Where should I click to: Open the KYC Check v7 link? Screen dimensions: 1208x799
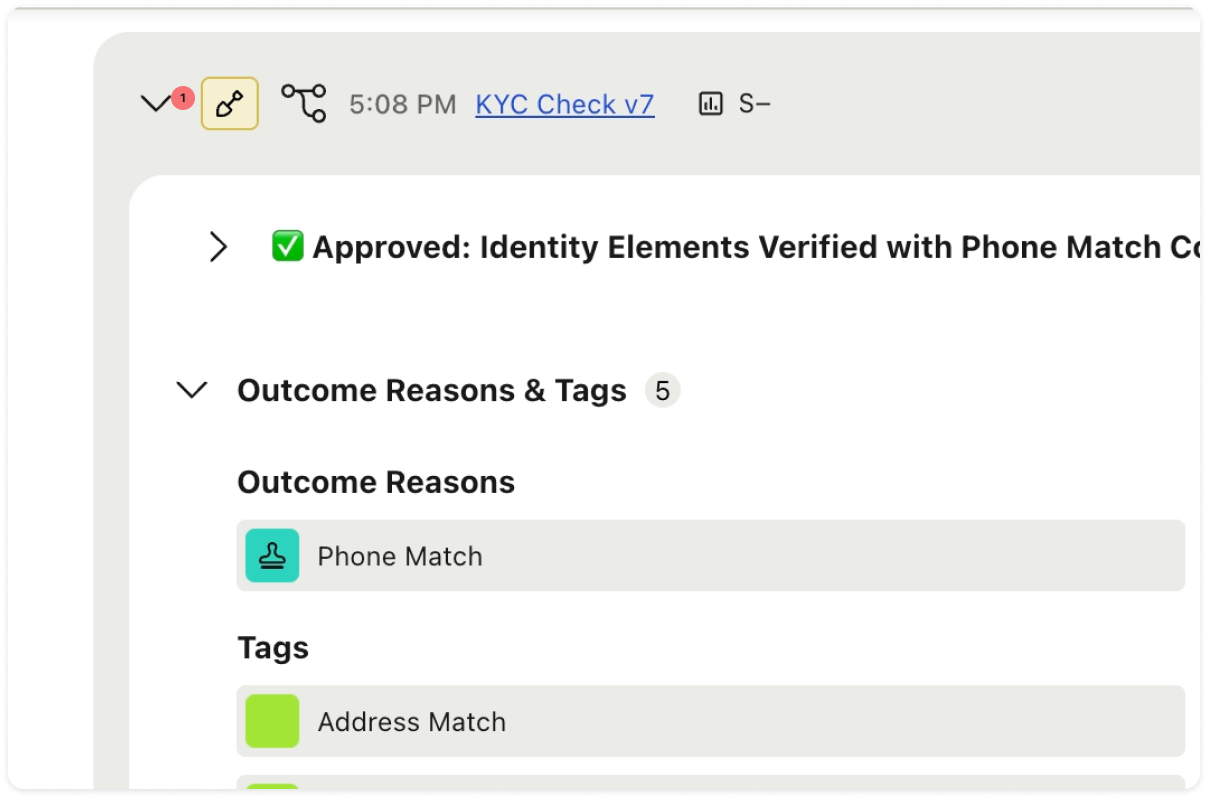[x=565, y=104]
